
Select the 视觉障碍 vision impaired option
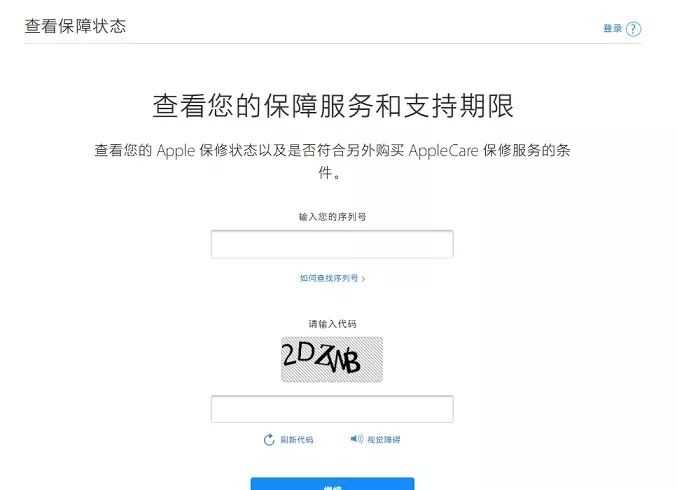point(383,439)
